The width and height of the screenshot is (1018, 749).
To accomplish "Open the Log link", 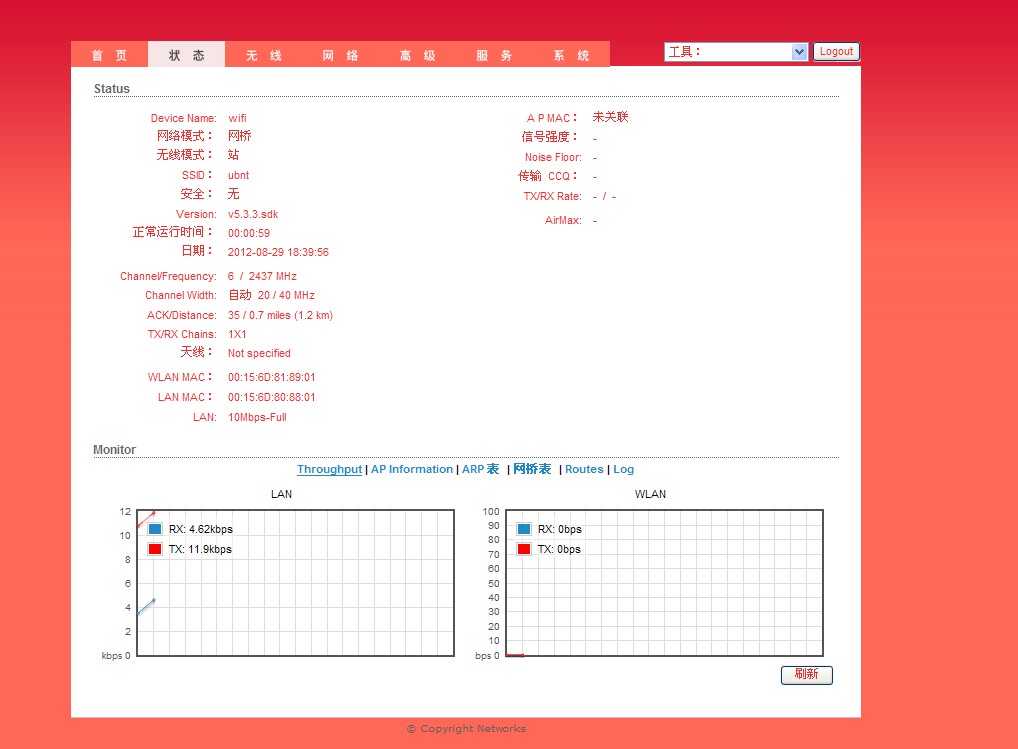I will pyautogui.click(x=623, y=469).
